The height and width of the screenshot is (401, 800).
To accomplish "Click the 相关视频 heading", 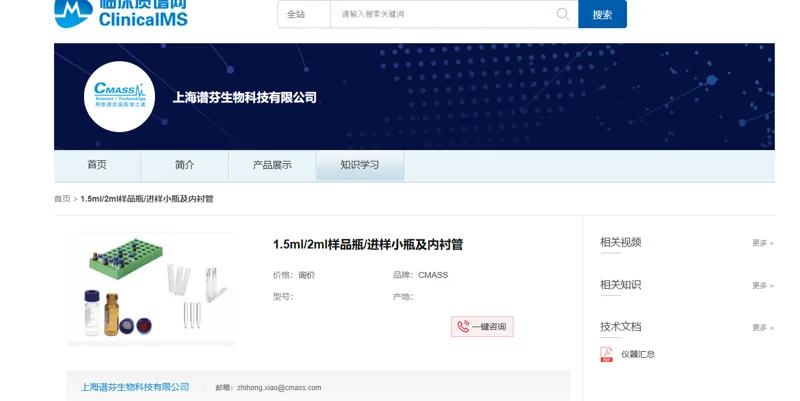I will 620,242.
